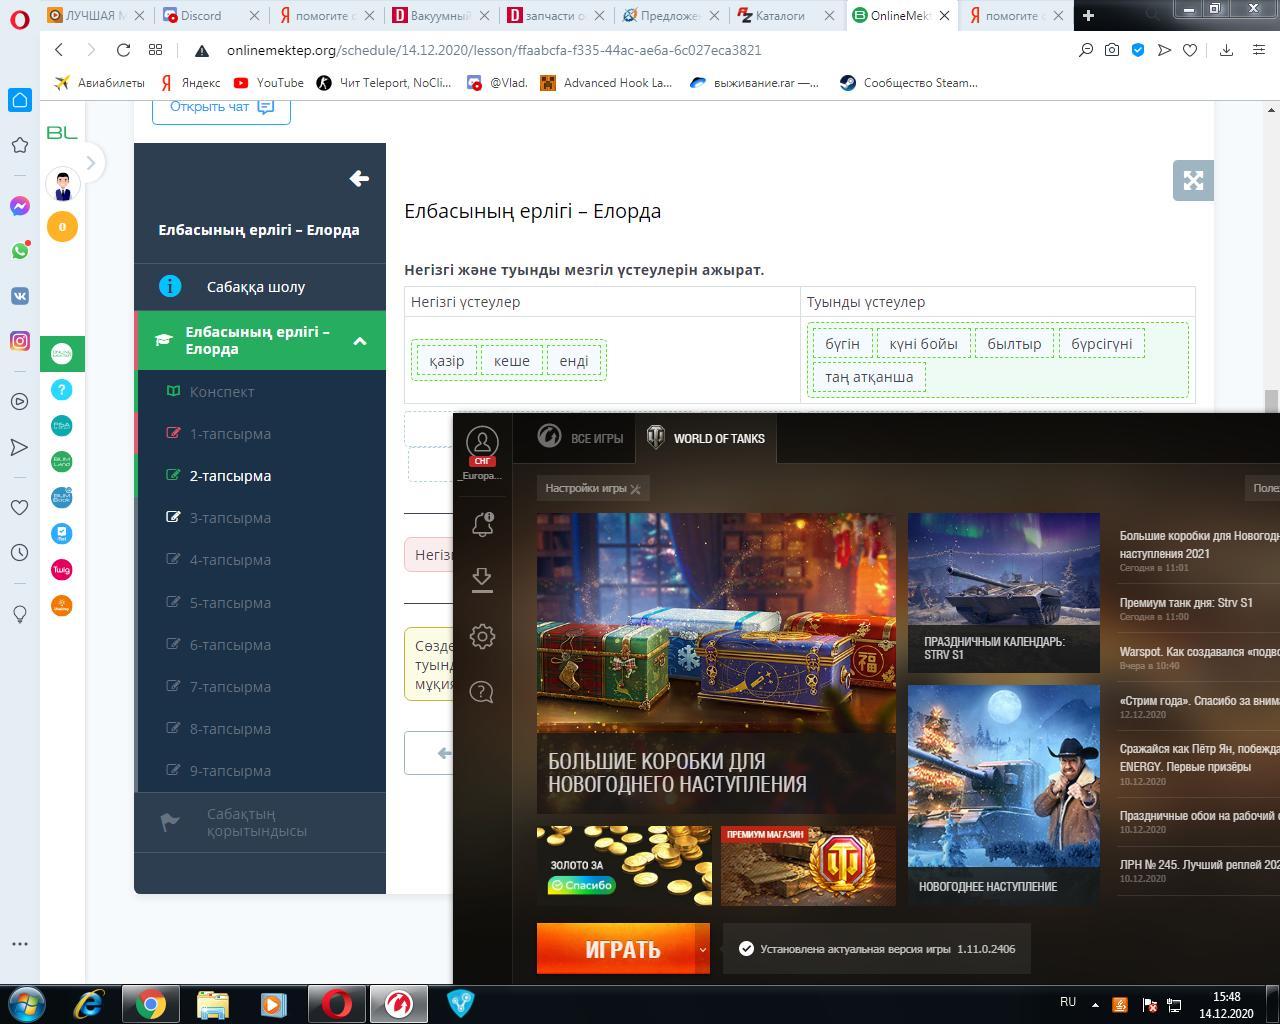This screenshot has width=1280, height=1024.
Task: Click the user profile avatar in Game Center
Action: [x=482, y=443]
